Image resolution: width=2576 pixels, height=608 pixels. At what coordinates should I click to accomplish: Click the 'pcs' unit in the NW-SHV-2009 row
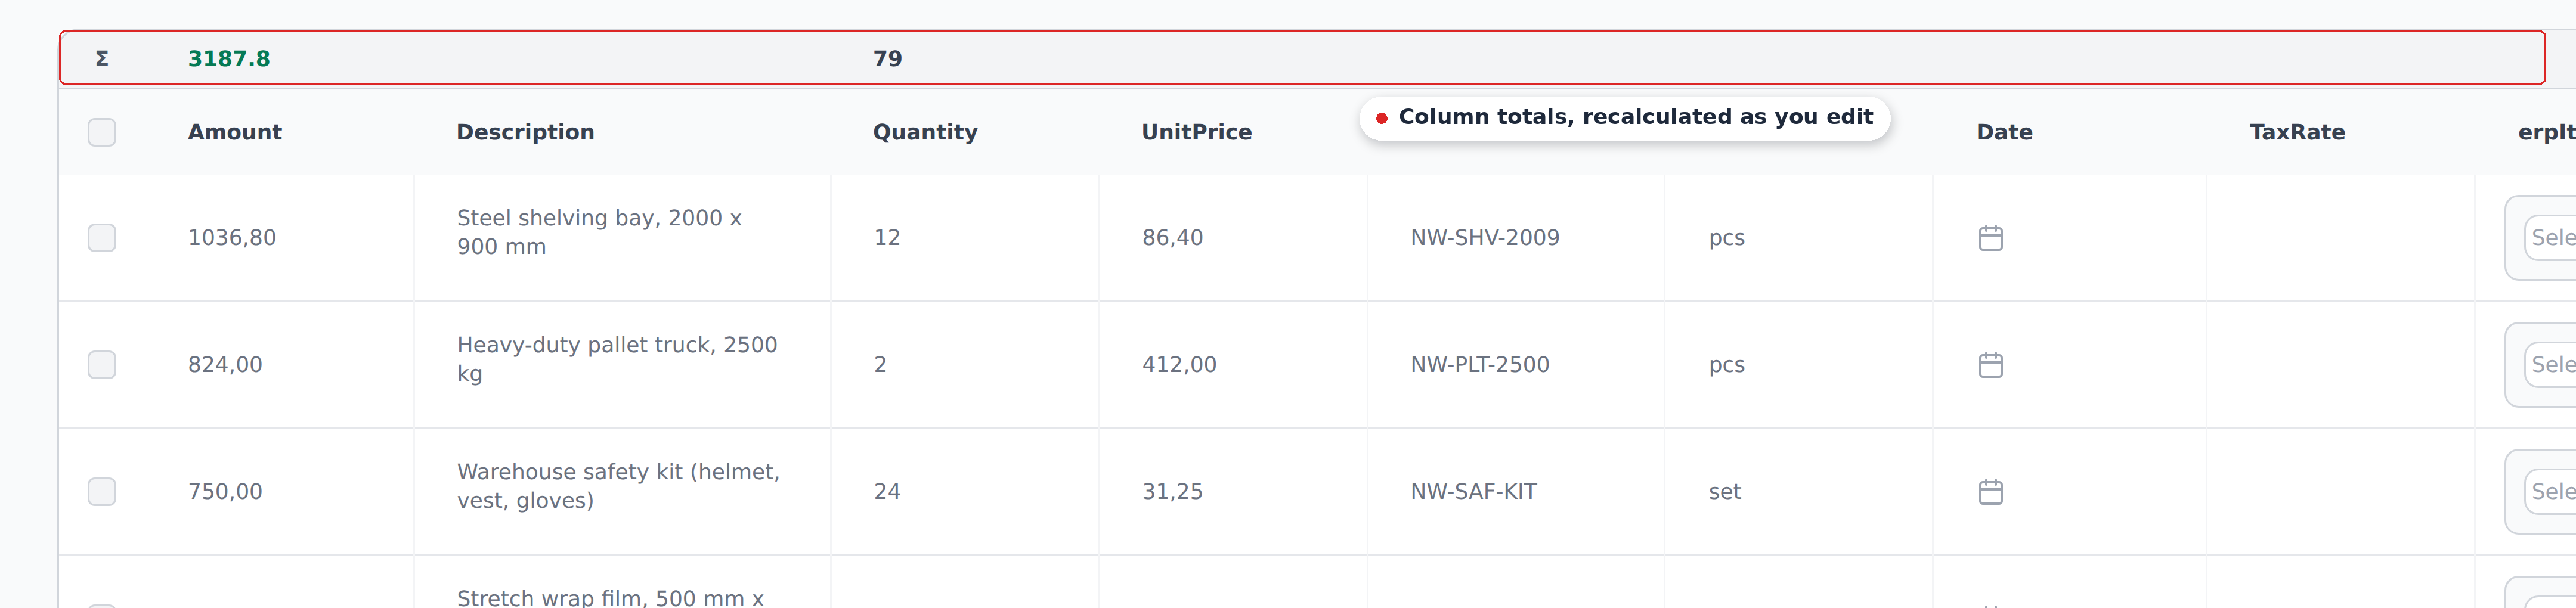pyautogui.click(x=1726, y=238)
